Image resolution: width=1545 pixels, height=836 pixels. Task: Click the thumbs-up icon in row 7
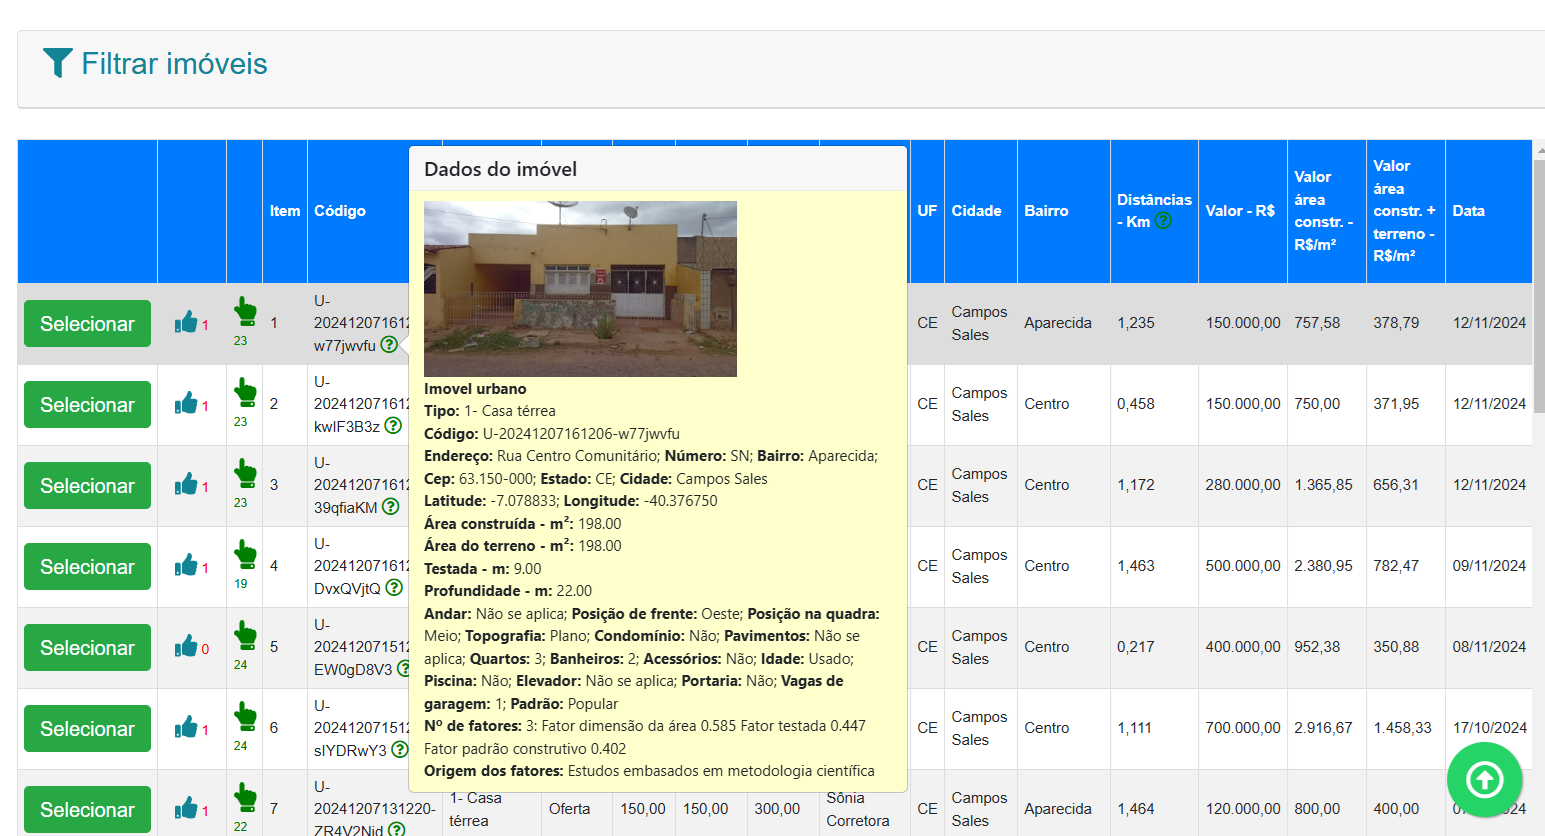tap(186, 808)
